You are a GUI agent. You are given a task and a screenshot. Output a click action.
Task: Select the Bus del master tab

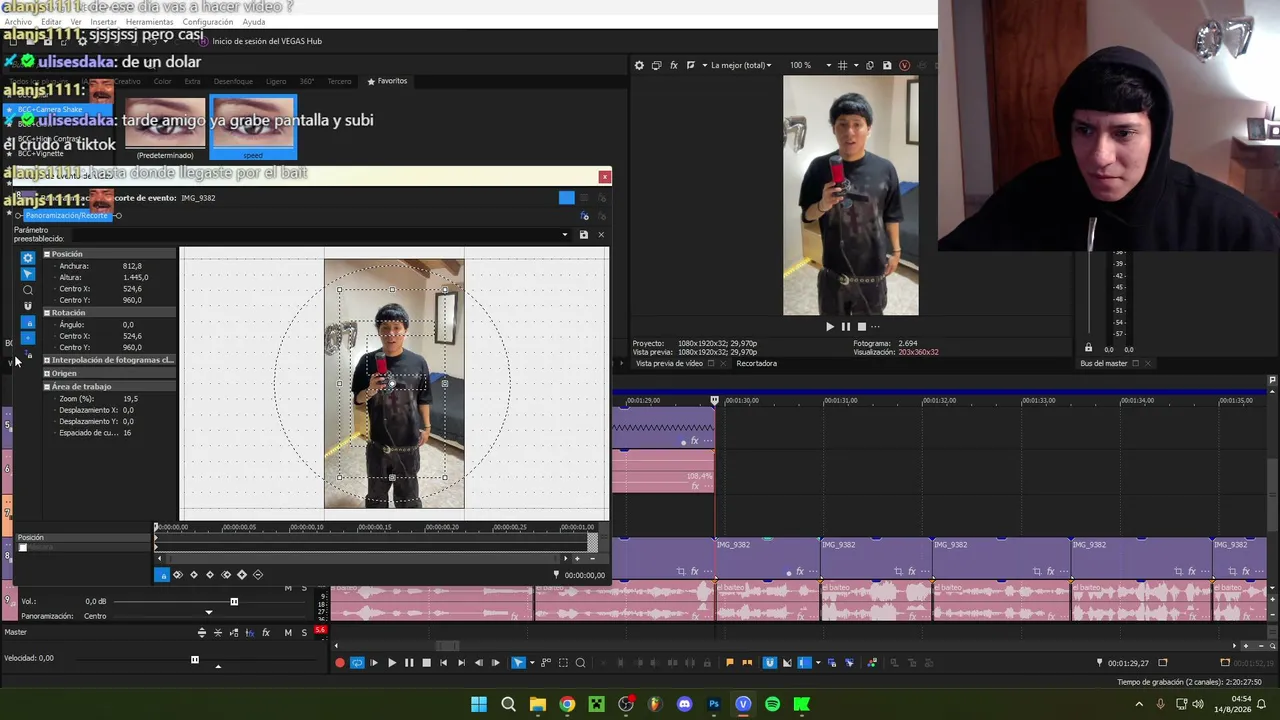(1104, 363)
